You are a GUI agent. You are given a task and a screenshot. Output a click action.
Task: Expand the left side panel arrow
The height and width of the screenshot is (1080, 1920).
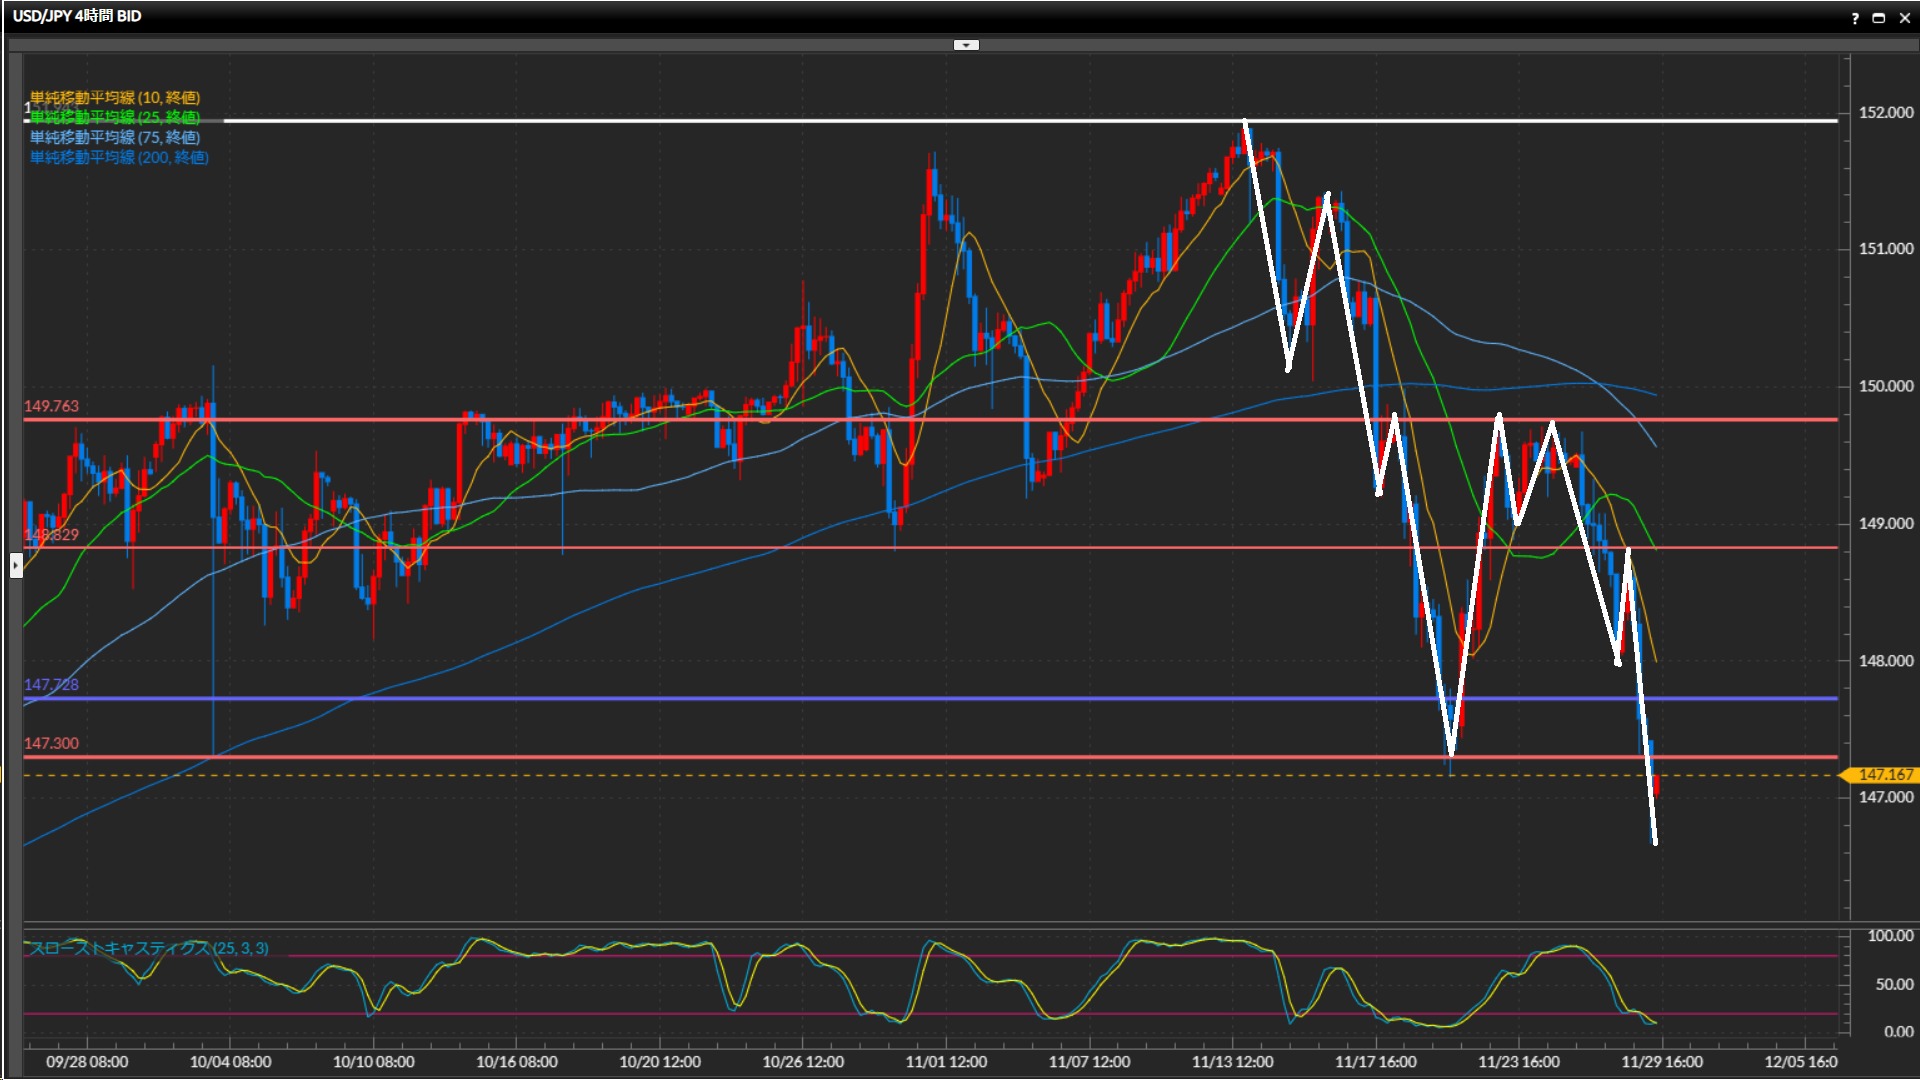coord(16,566)
